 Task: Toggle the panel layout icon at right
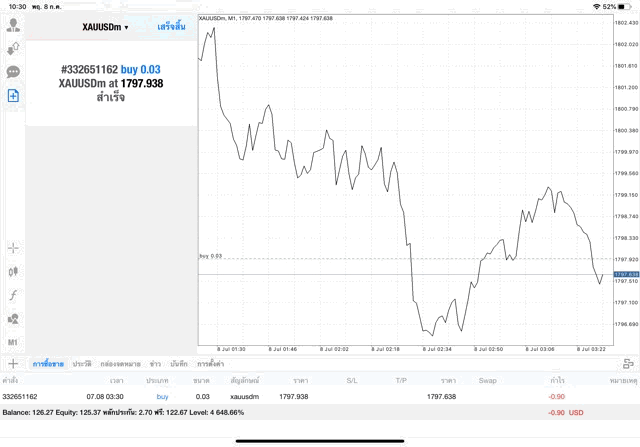[628, 364]
